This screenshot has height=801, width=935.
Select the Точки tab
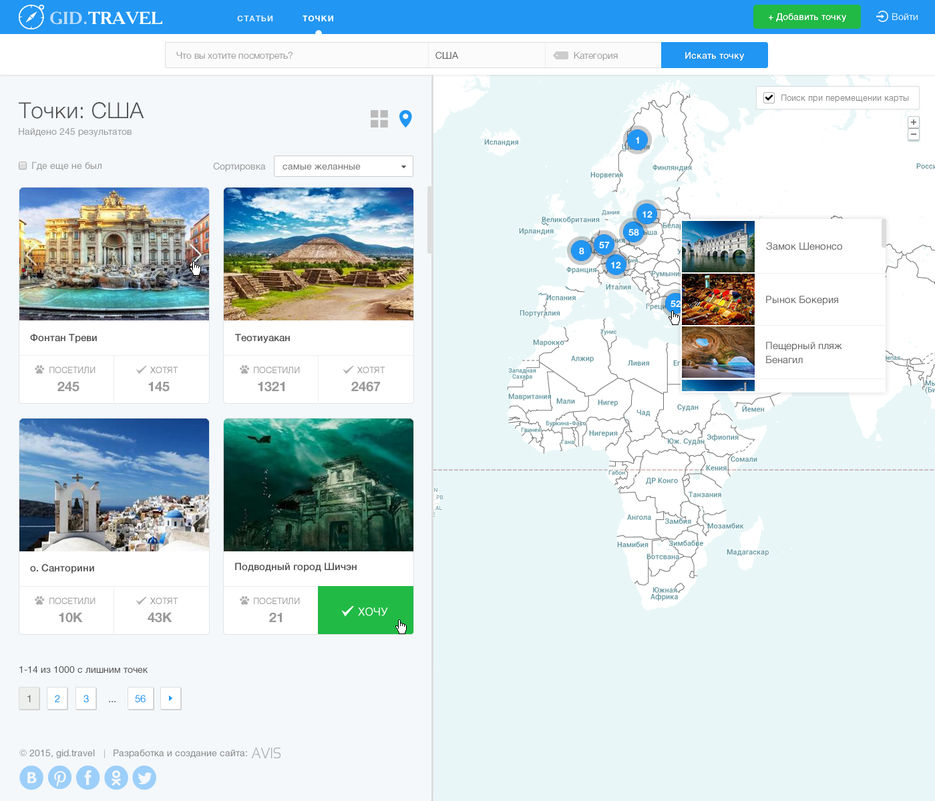(318, 18)
